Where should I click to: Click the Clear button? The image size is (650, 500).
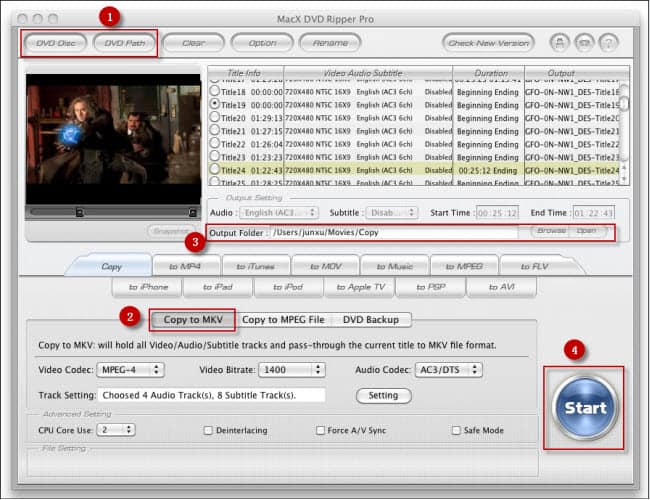[194, 43]
